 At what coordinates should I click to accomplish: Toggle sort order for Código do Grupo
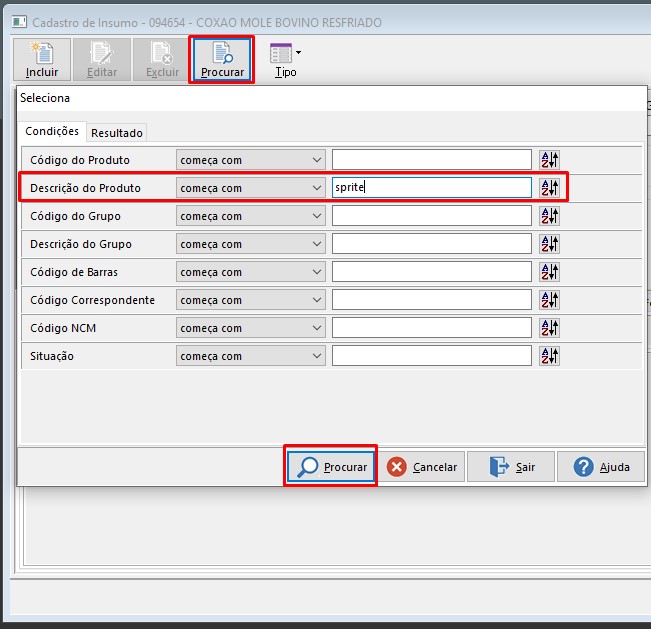(x=550, y=216)
